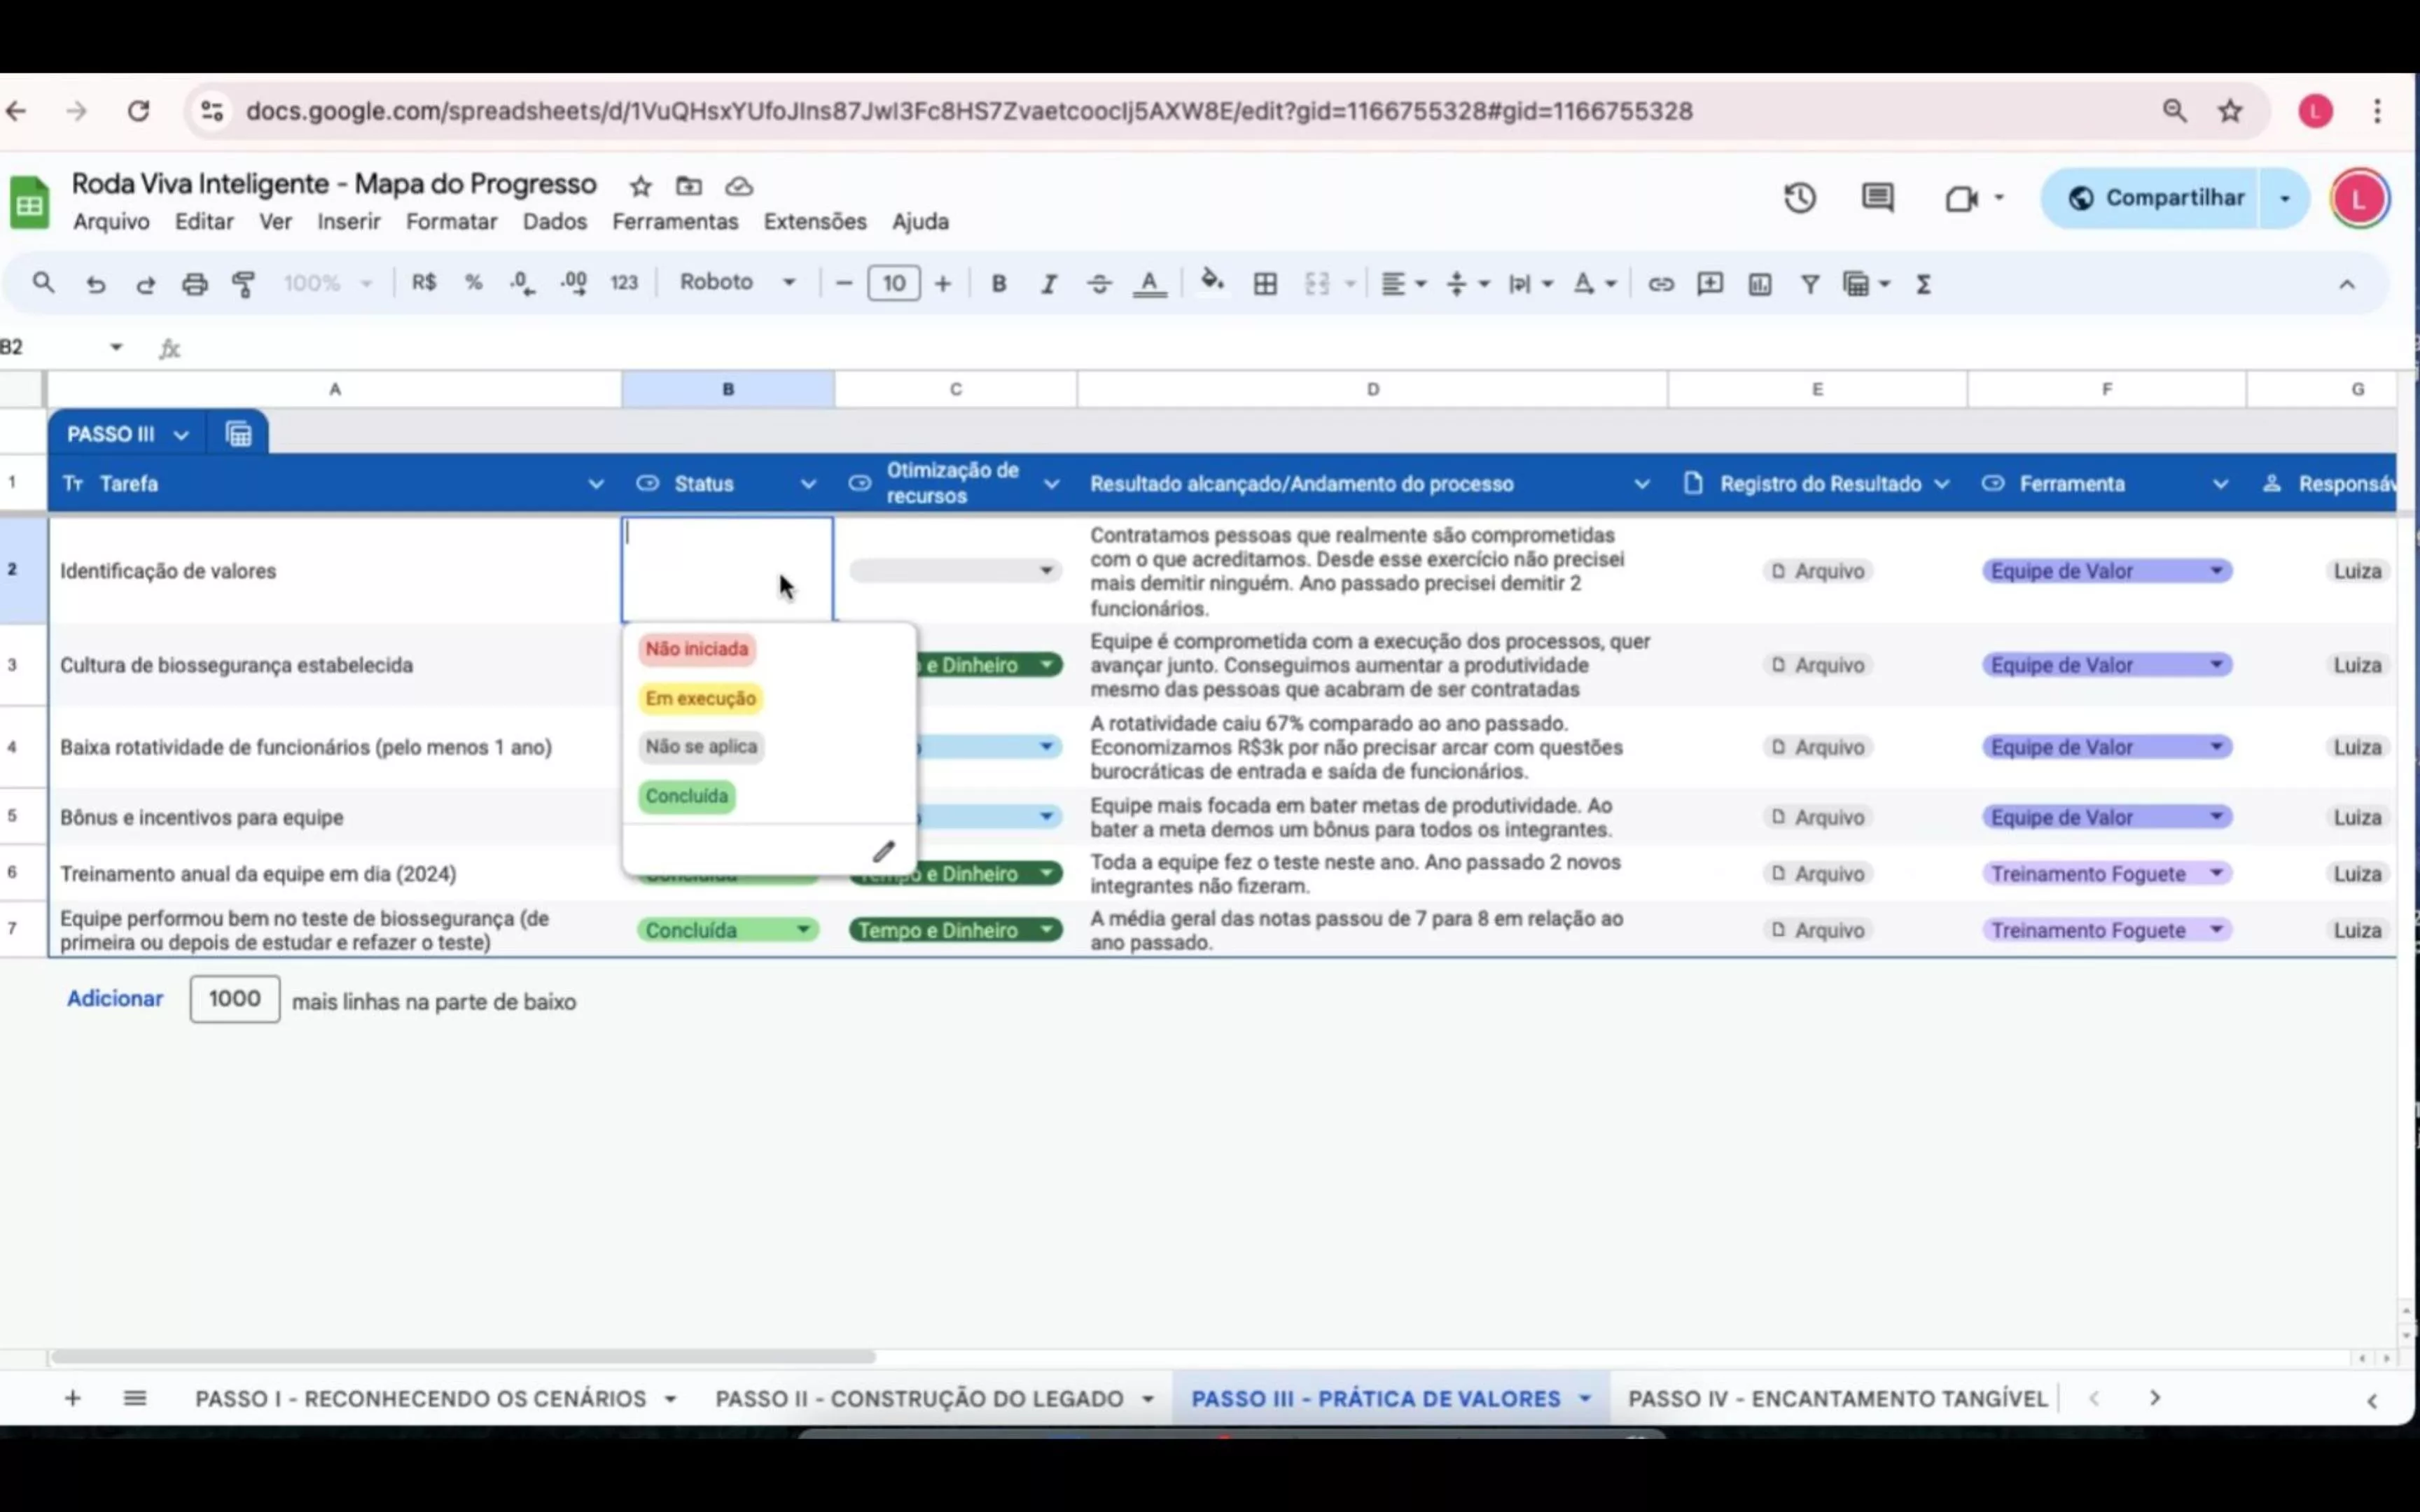
Task: Open the comments icon in the header
Action: [x=1877, y=198]
